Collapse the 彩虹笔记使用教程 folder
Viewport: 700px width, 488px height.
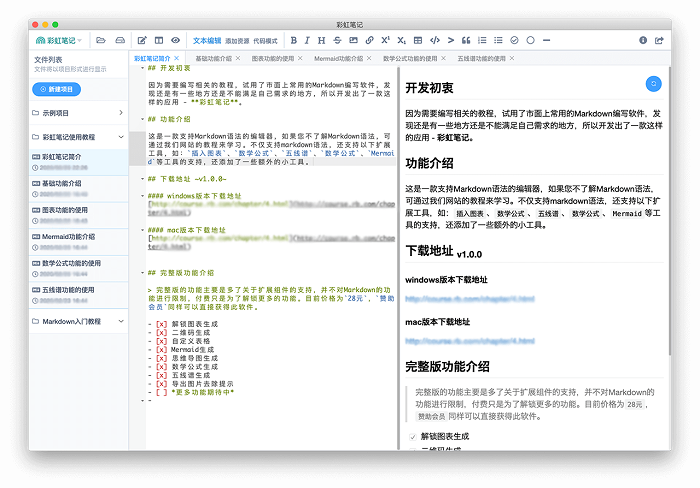coord(78,137)
